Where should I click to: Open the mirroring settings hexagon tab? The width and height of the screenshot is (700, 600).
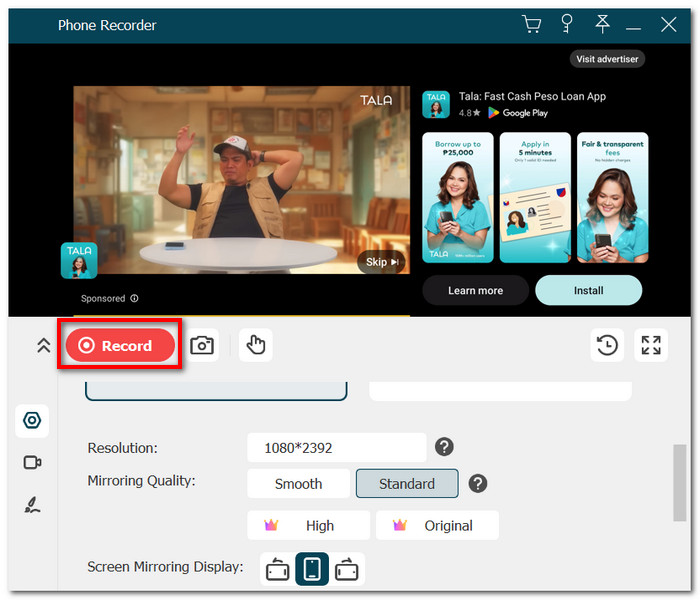(32, 421)
